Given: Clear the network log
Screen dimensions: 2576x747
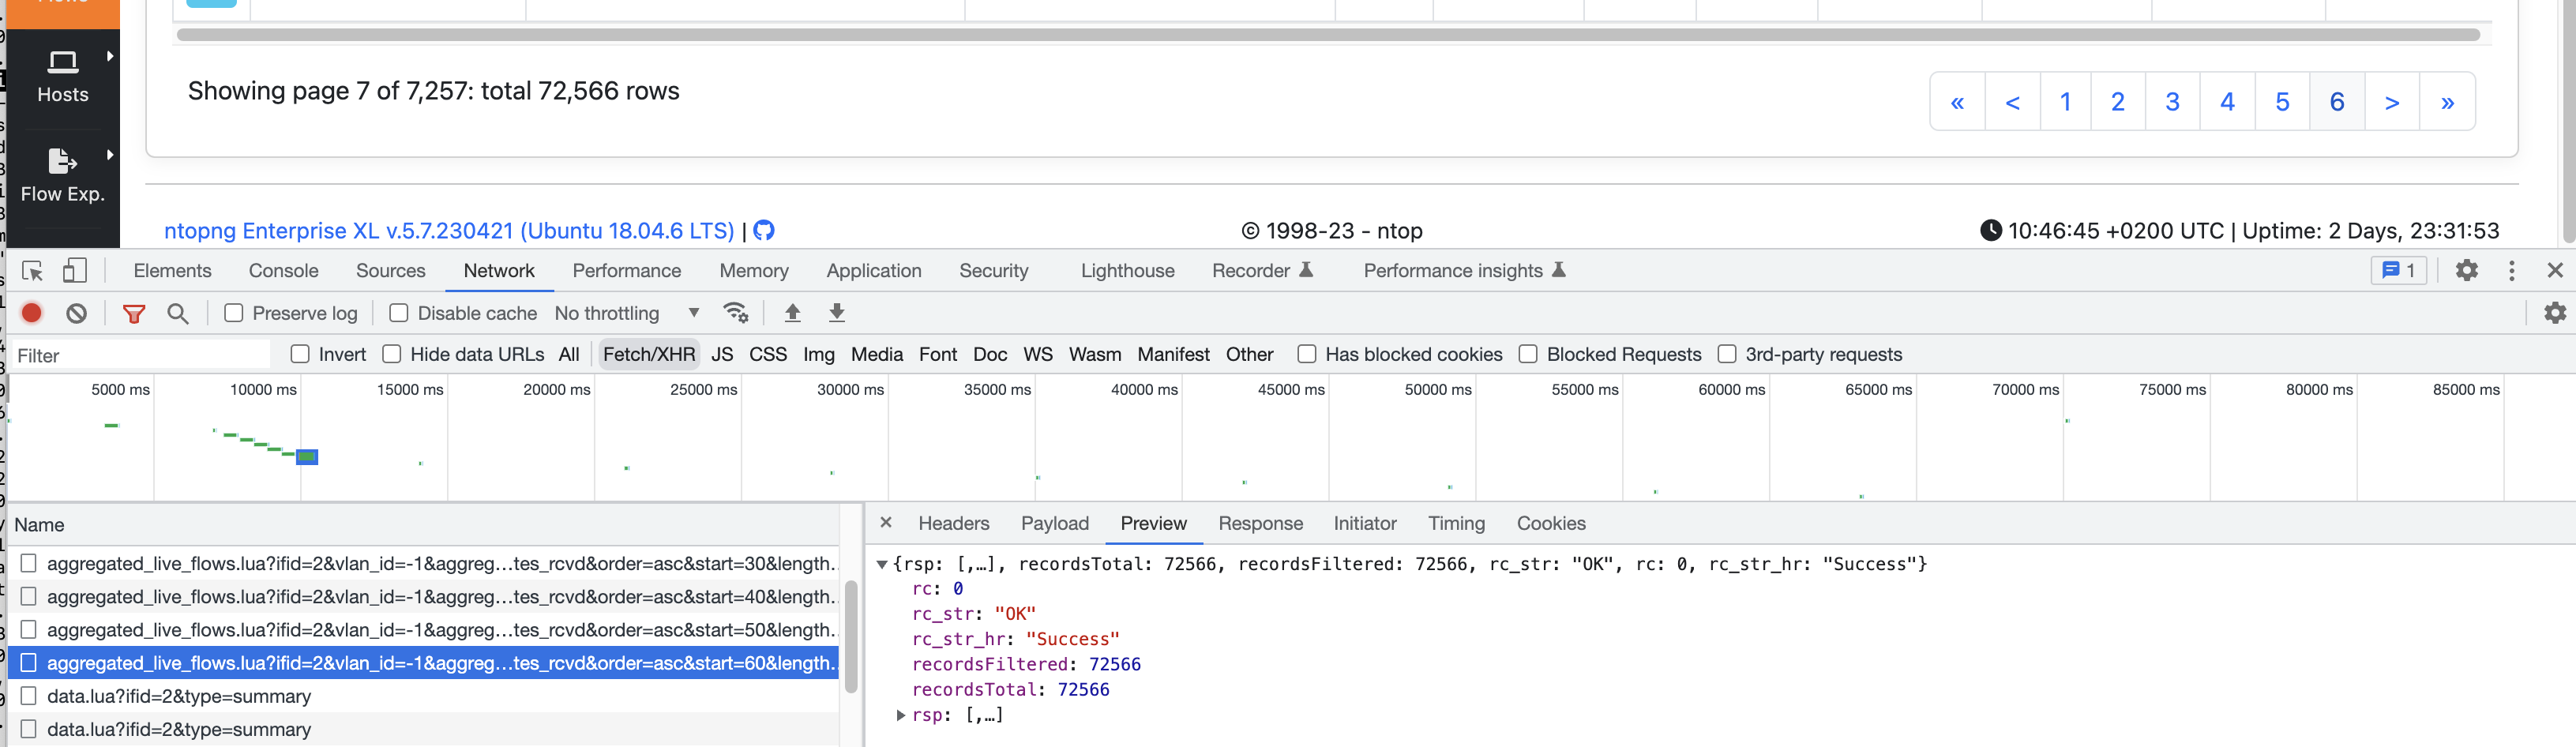Looking at the screenshot, I should coord(77,313).
